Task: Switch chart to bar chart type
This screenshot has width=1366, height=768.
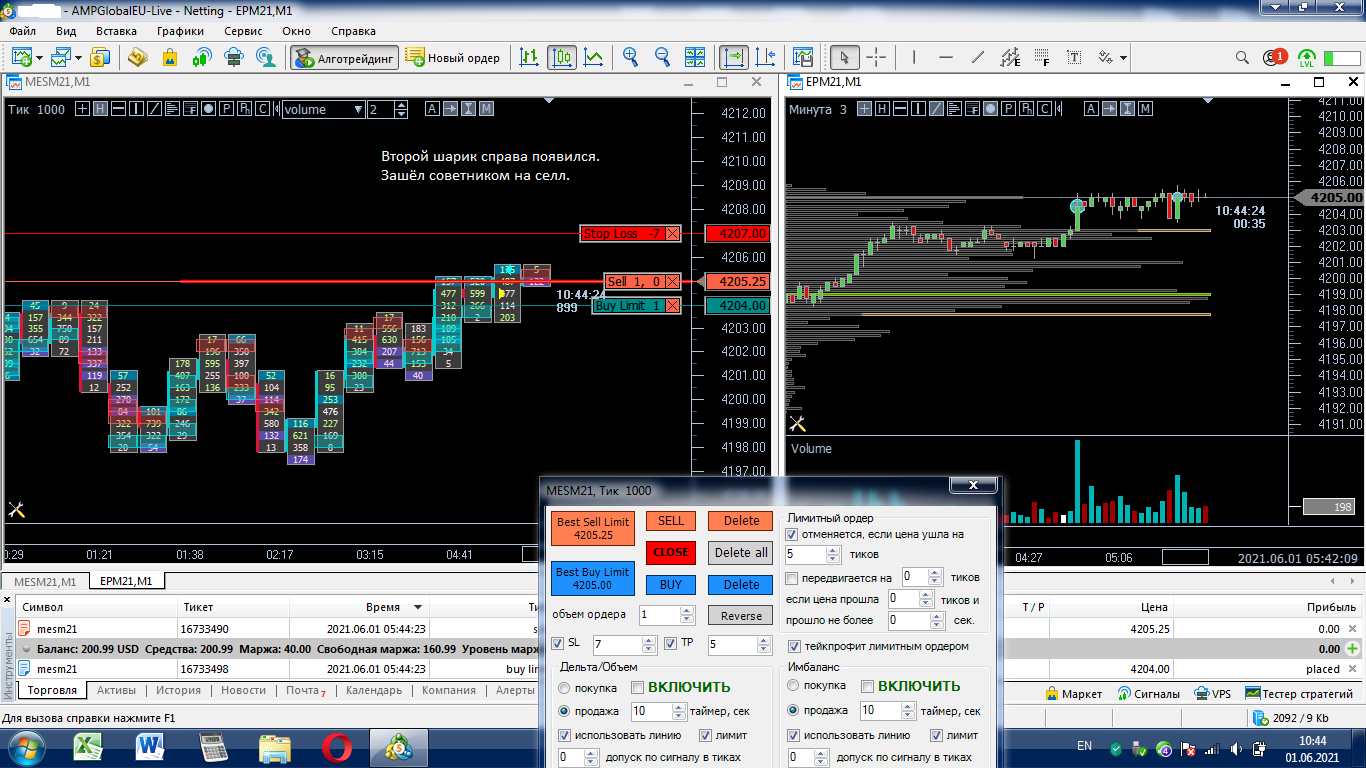Action: (x=530, y=58)
